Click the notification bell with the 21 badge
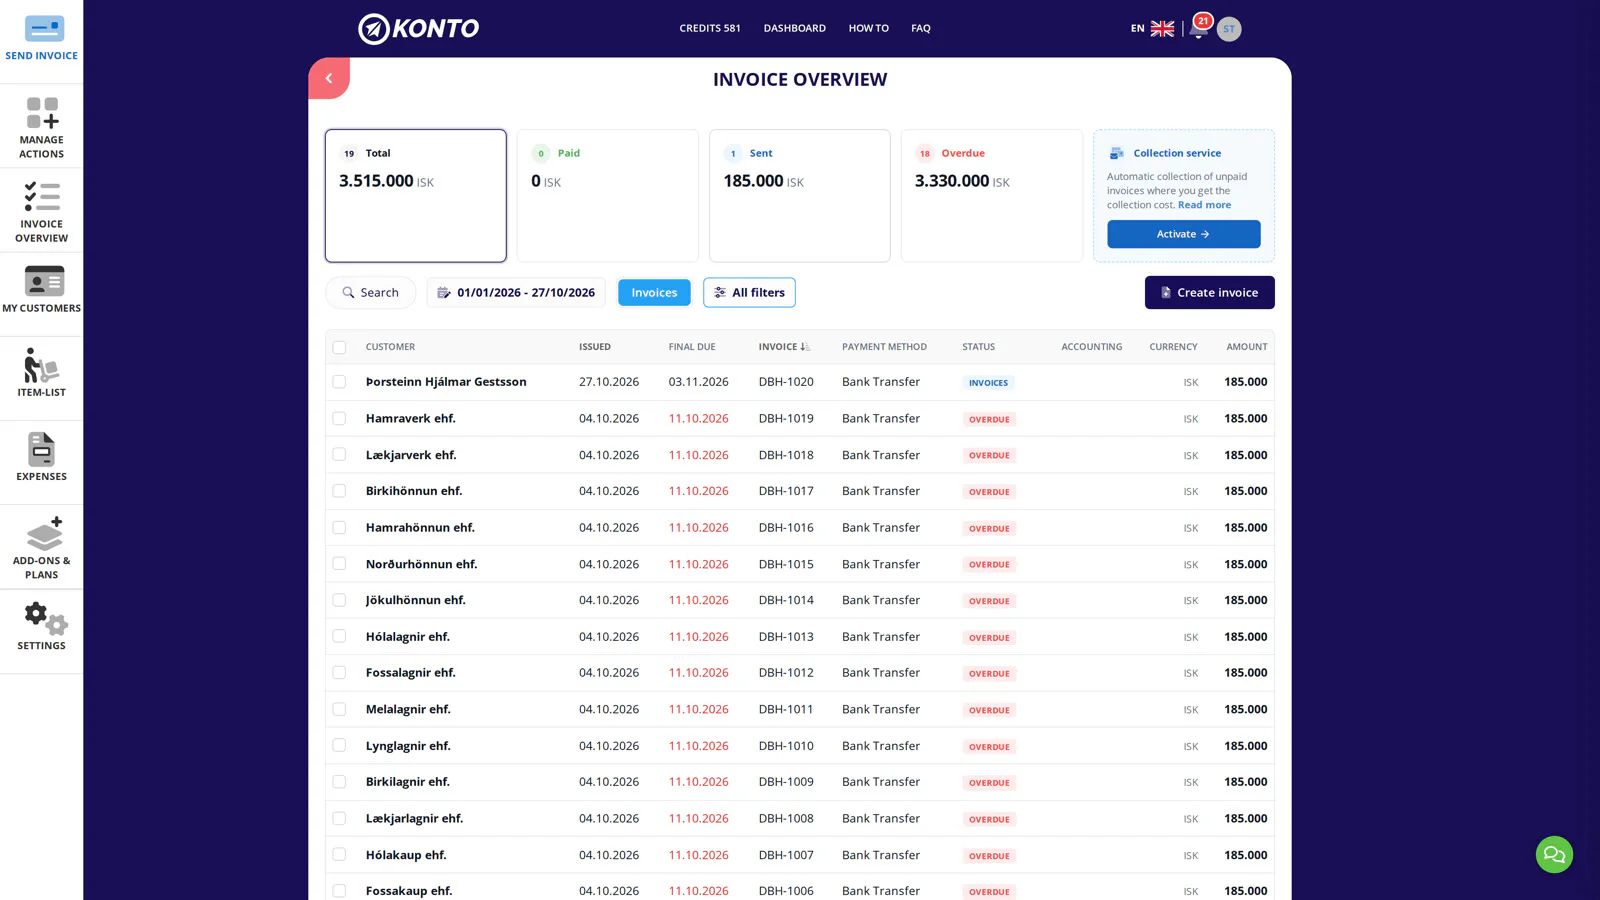 (1198, 28)
